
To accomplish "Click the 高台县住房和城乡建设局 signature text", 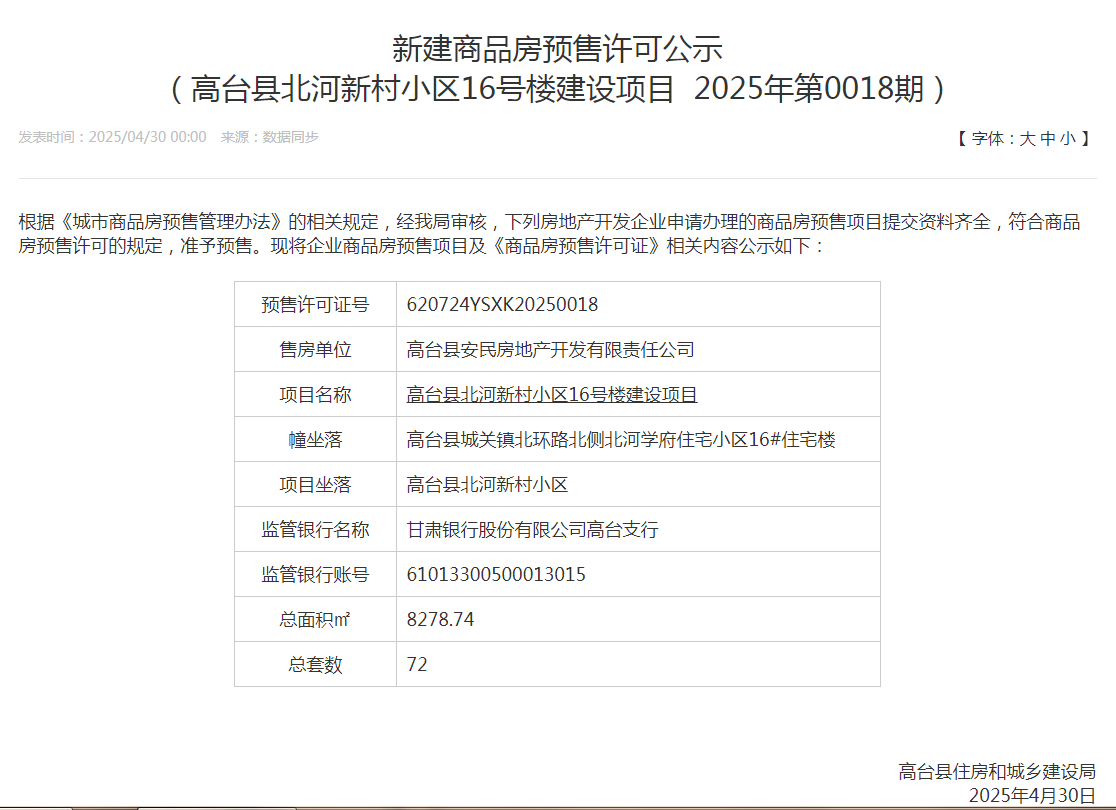I will [996, 771].
